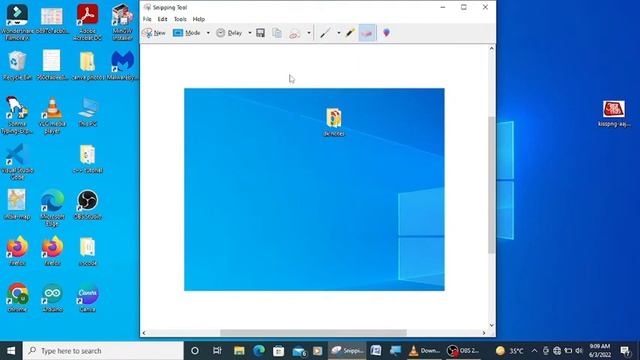Send the snip via the email icon
The image size is (640, 360).
pyautogui.click(x=294, y=33)
